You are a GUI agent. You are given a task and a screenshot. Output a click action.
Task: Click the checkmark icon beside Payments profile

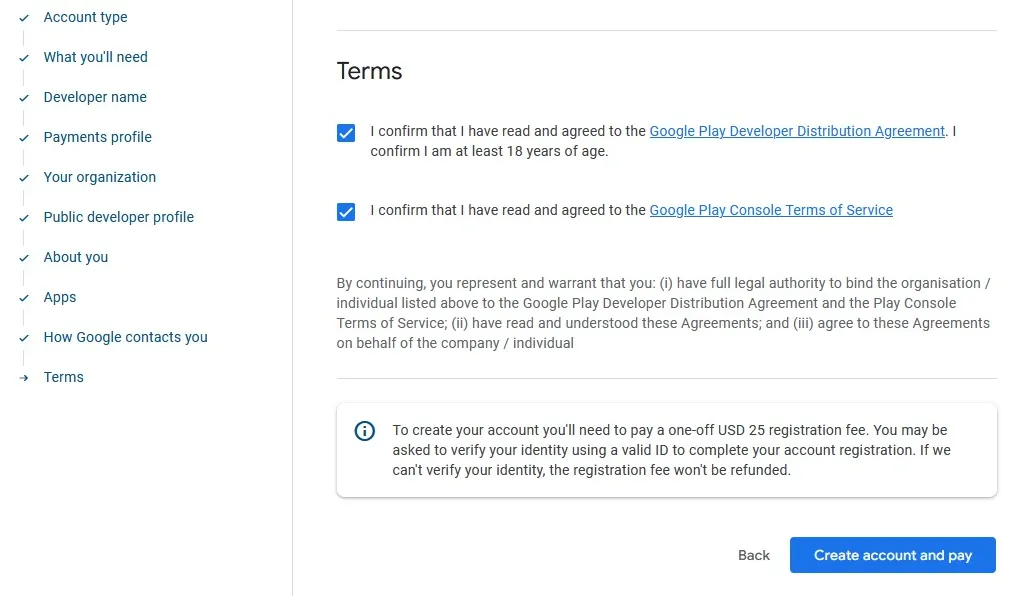(x=22, y=137)
